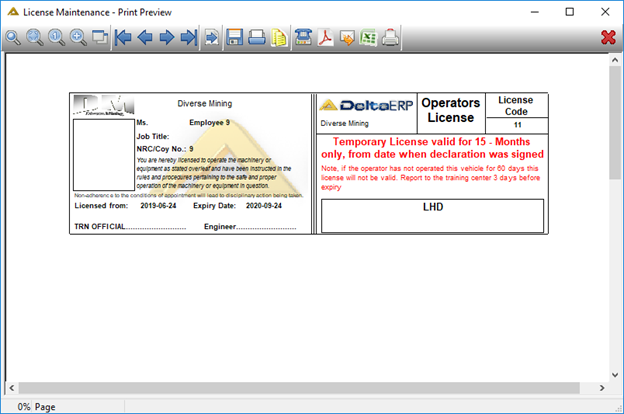Print the license using blue printer icon
The image size is (624, 414).
click(257, 37)
